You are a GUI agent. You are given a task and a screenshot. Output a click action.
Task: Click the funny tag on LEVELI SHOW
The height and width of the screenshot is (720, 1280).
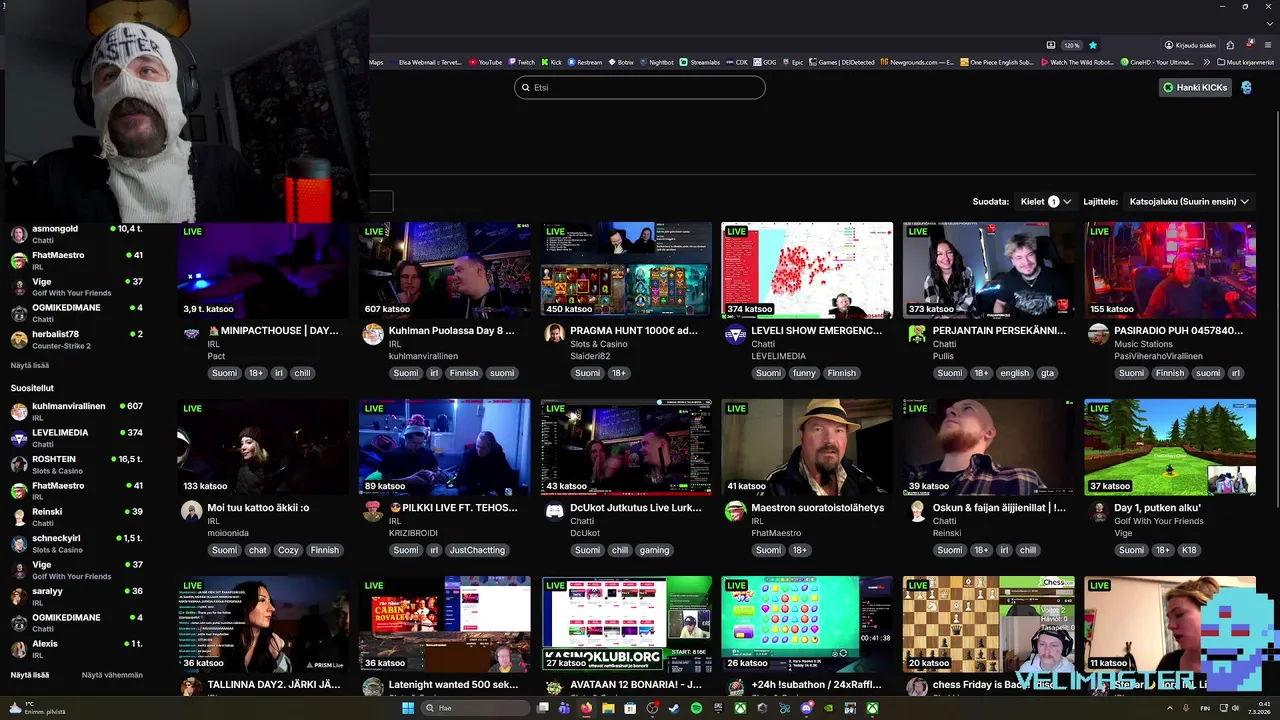point(804,373)
